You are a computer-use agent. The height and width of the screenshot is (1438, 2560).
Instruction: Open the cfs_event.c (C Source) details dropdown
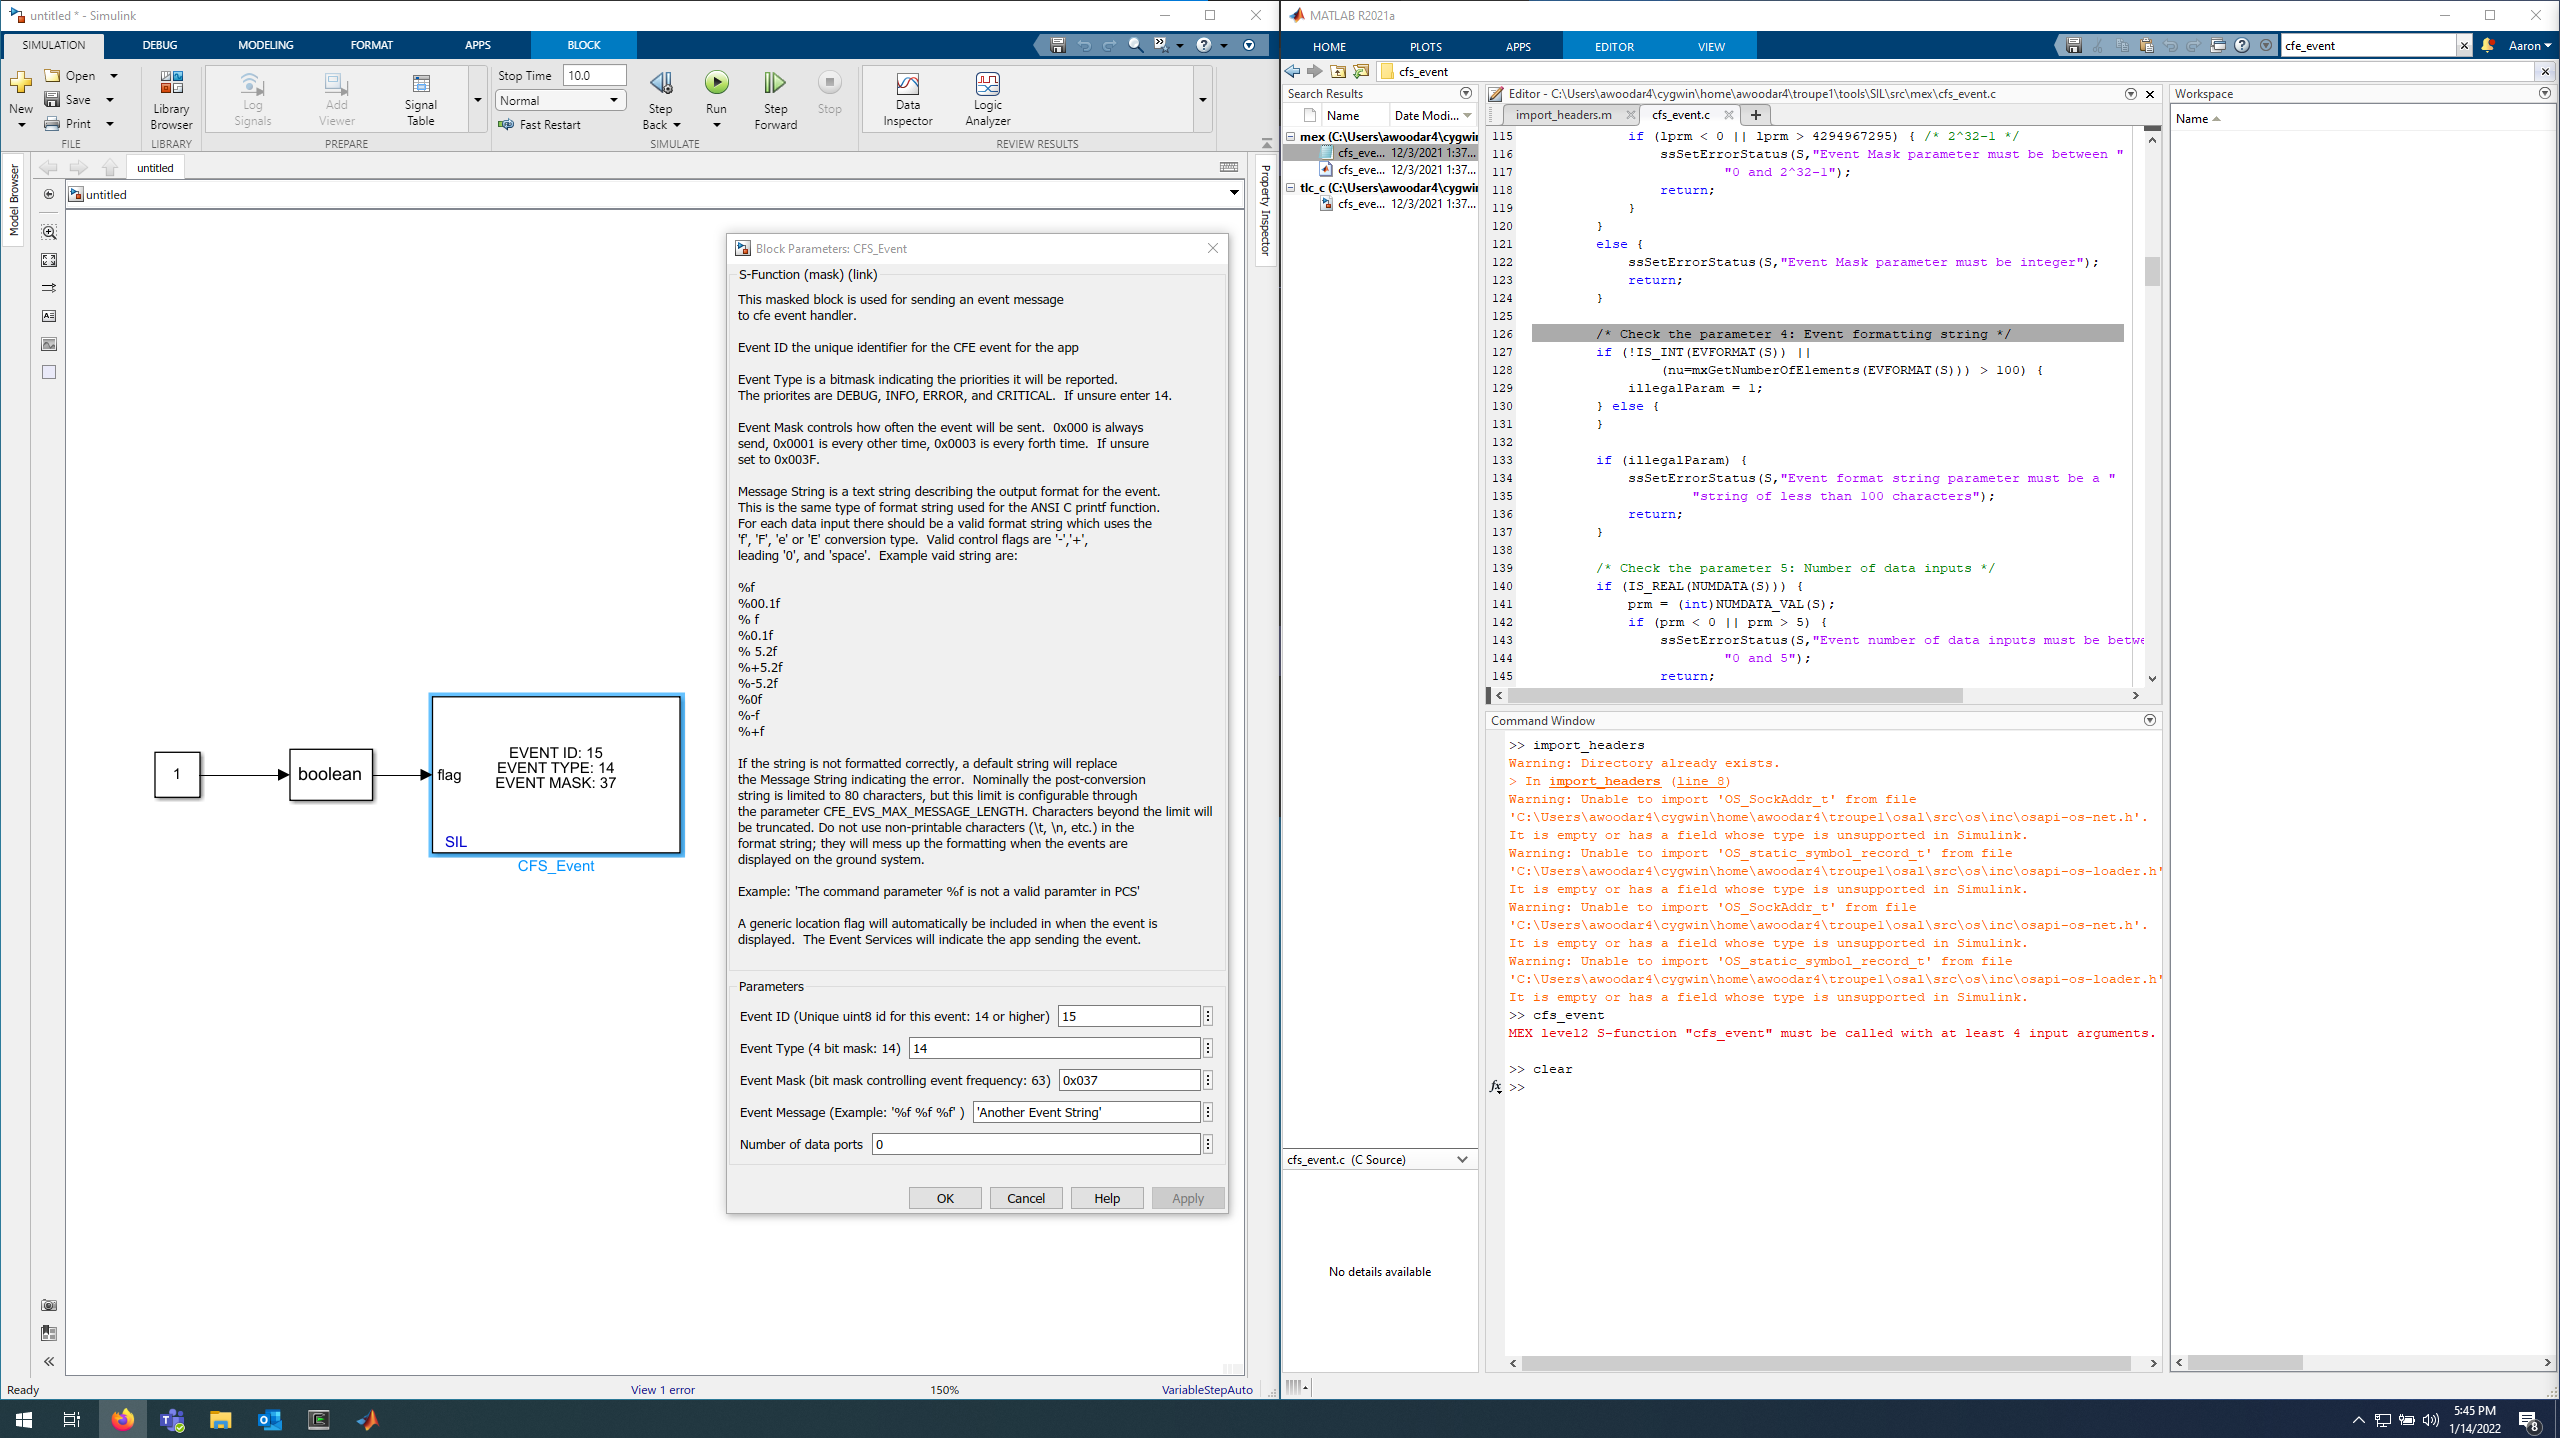1463,1159
